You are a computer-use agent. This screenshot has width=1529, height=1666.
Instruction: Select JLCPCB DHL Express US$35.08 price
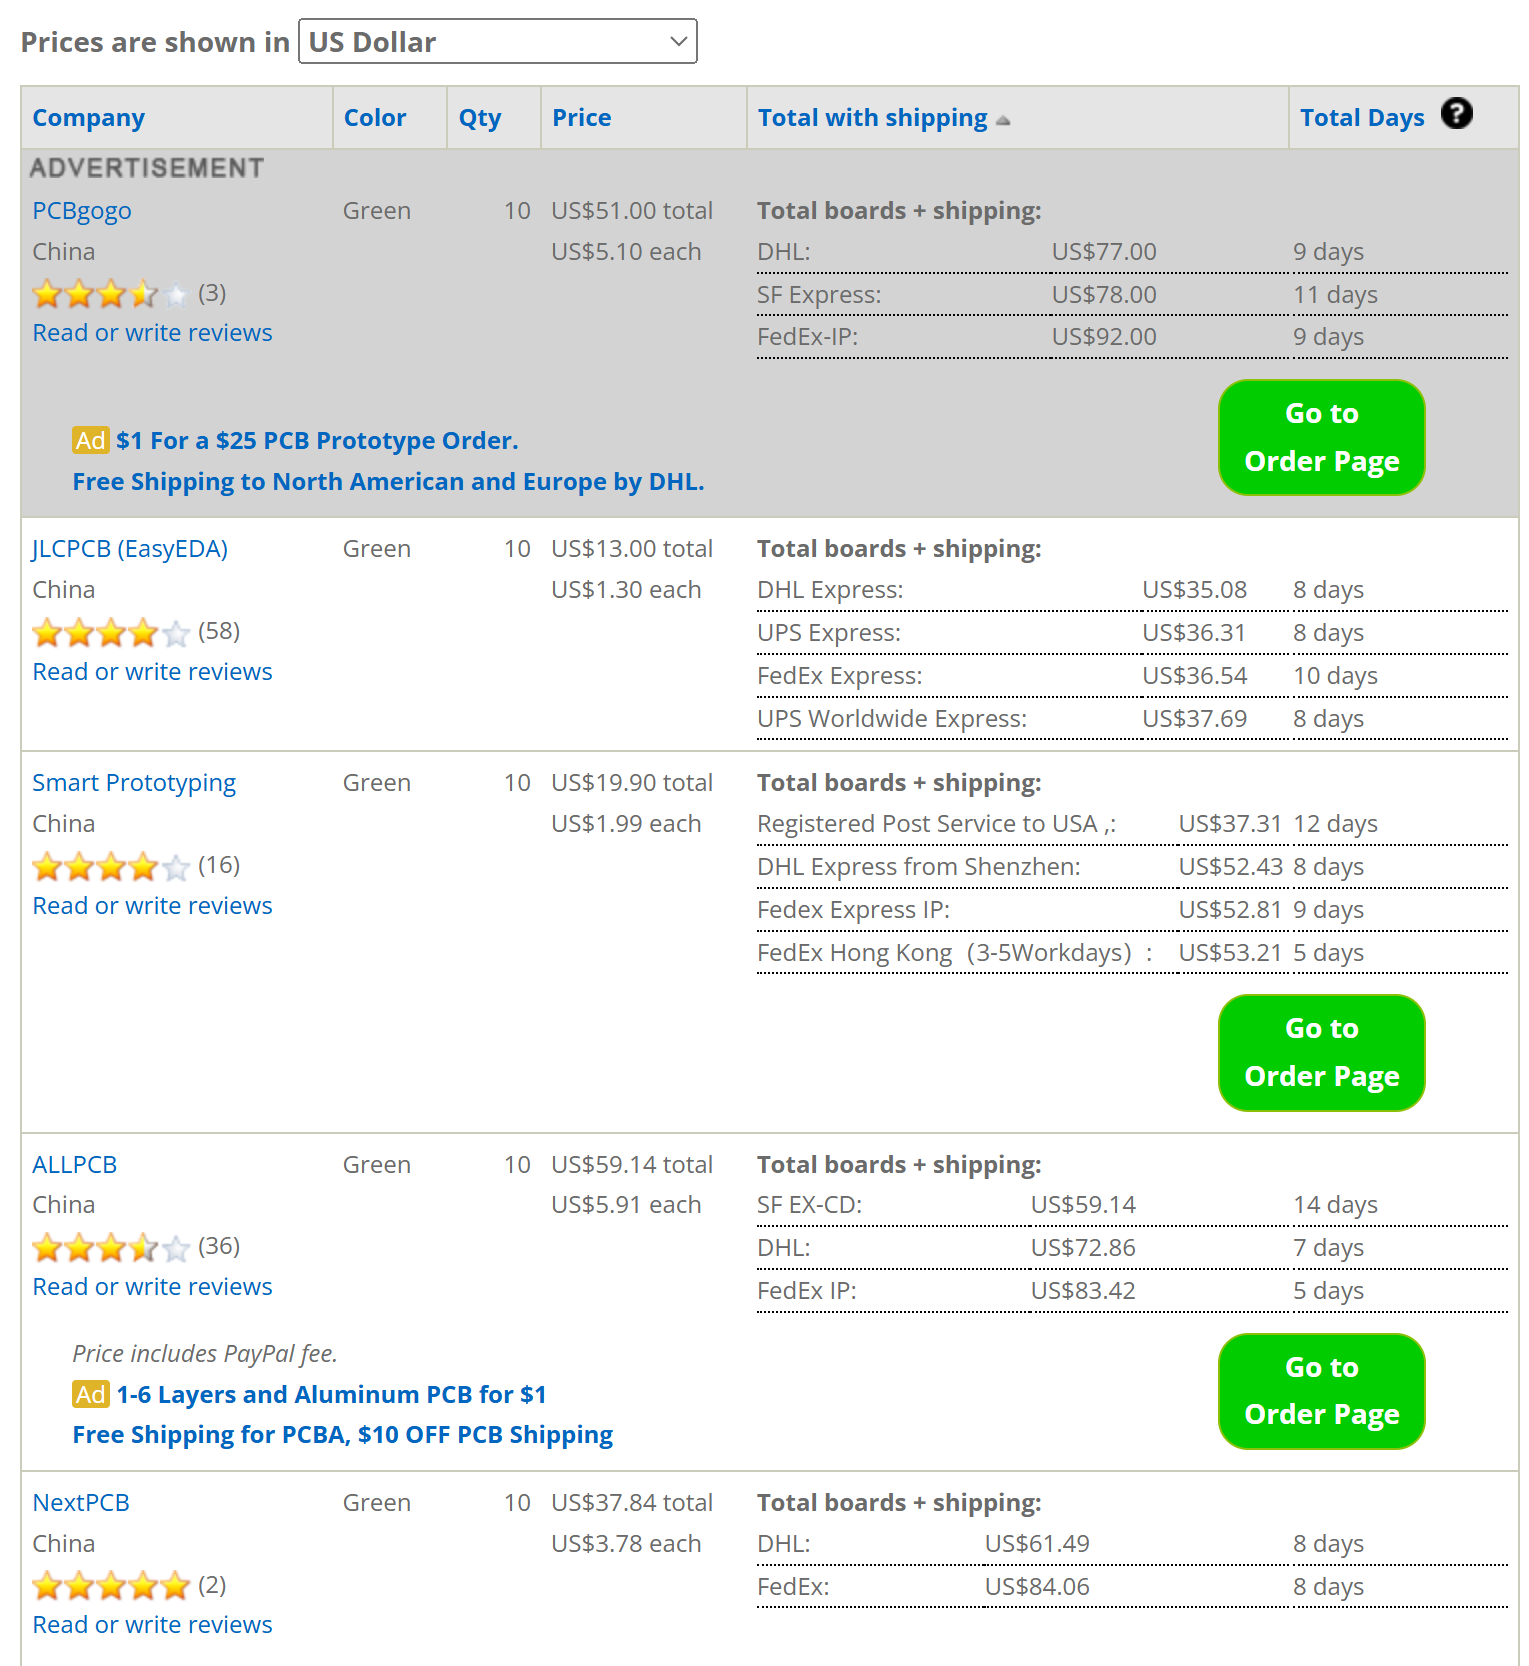click(1195, 590)
